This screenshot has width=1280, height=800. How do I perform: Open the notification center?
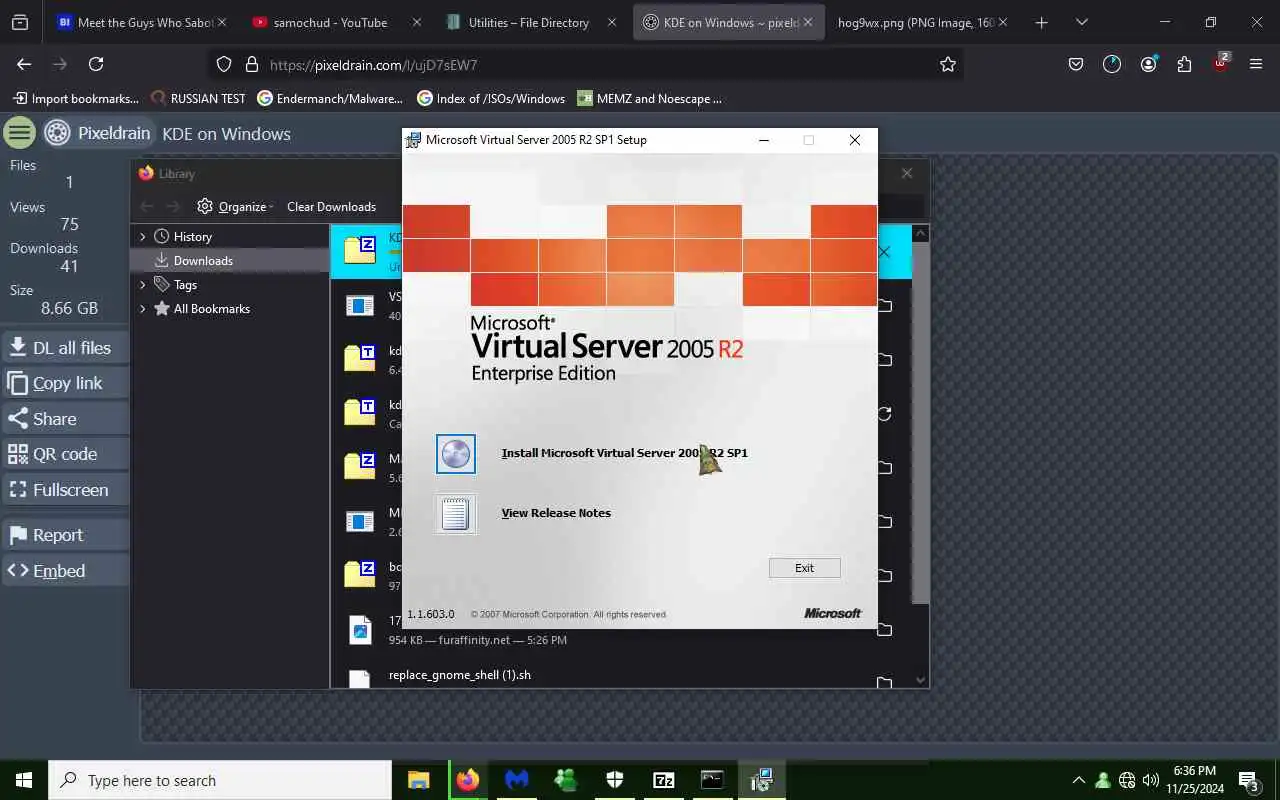coord(1249,780)
